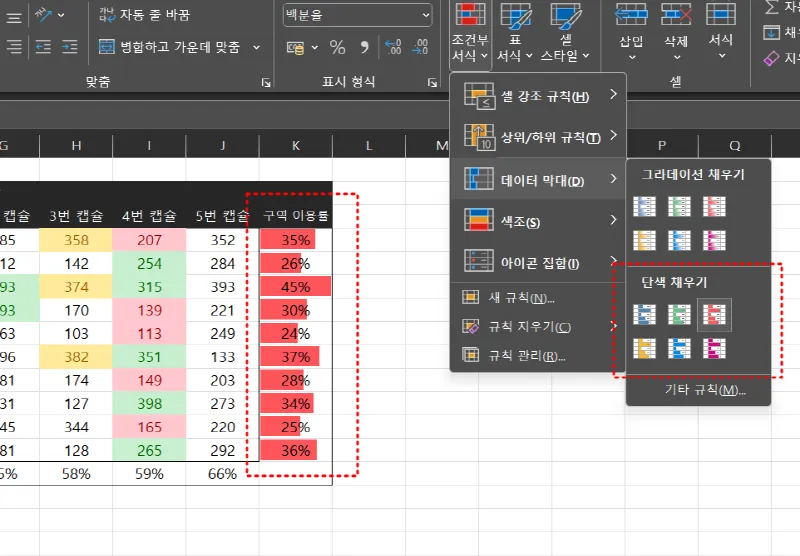Click the cell showing 24% data bar

(x=296, y=334)
